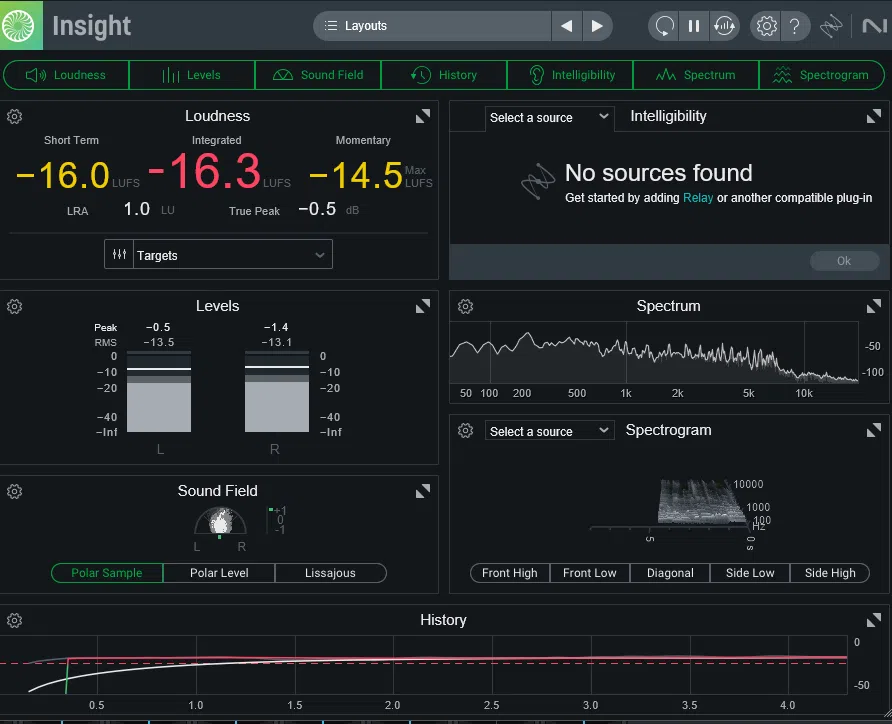Click right channel RMS value -13.1
Image resolution: width=892 pixels, height=724 pixels.
point(276,342)
